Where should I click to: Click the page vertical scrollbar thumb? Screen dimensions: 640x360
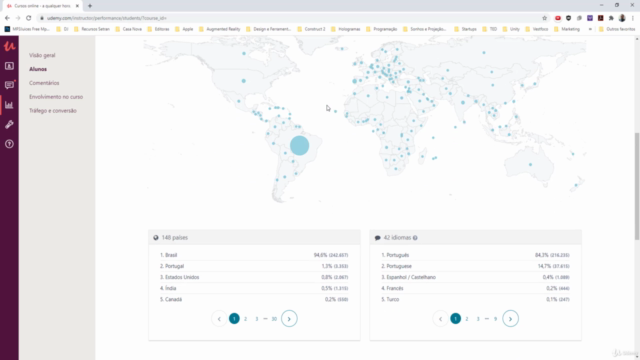637,186
